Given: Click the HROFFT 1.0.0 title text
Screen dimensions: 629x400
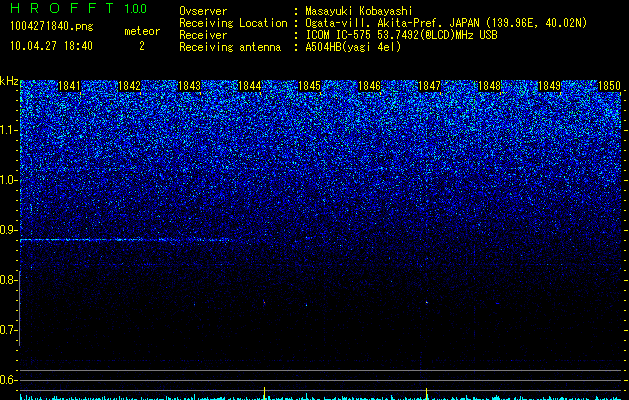Looking at the screenshot, I should coord(79,8).
